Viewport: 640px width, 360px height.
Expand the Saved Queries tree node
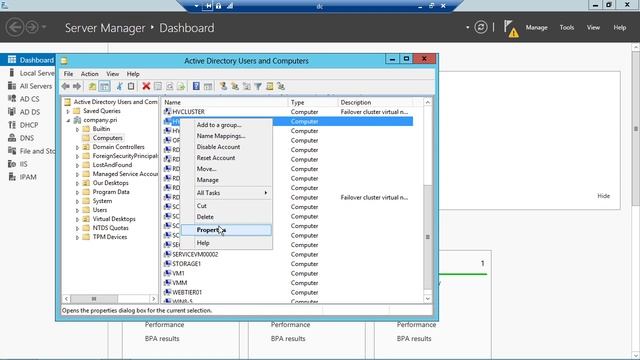coord(68,111)
